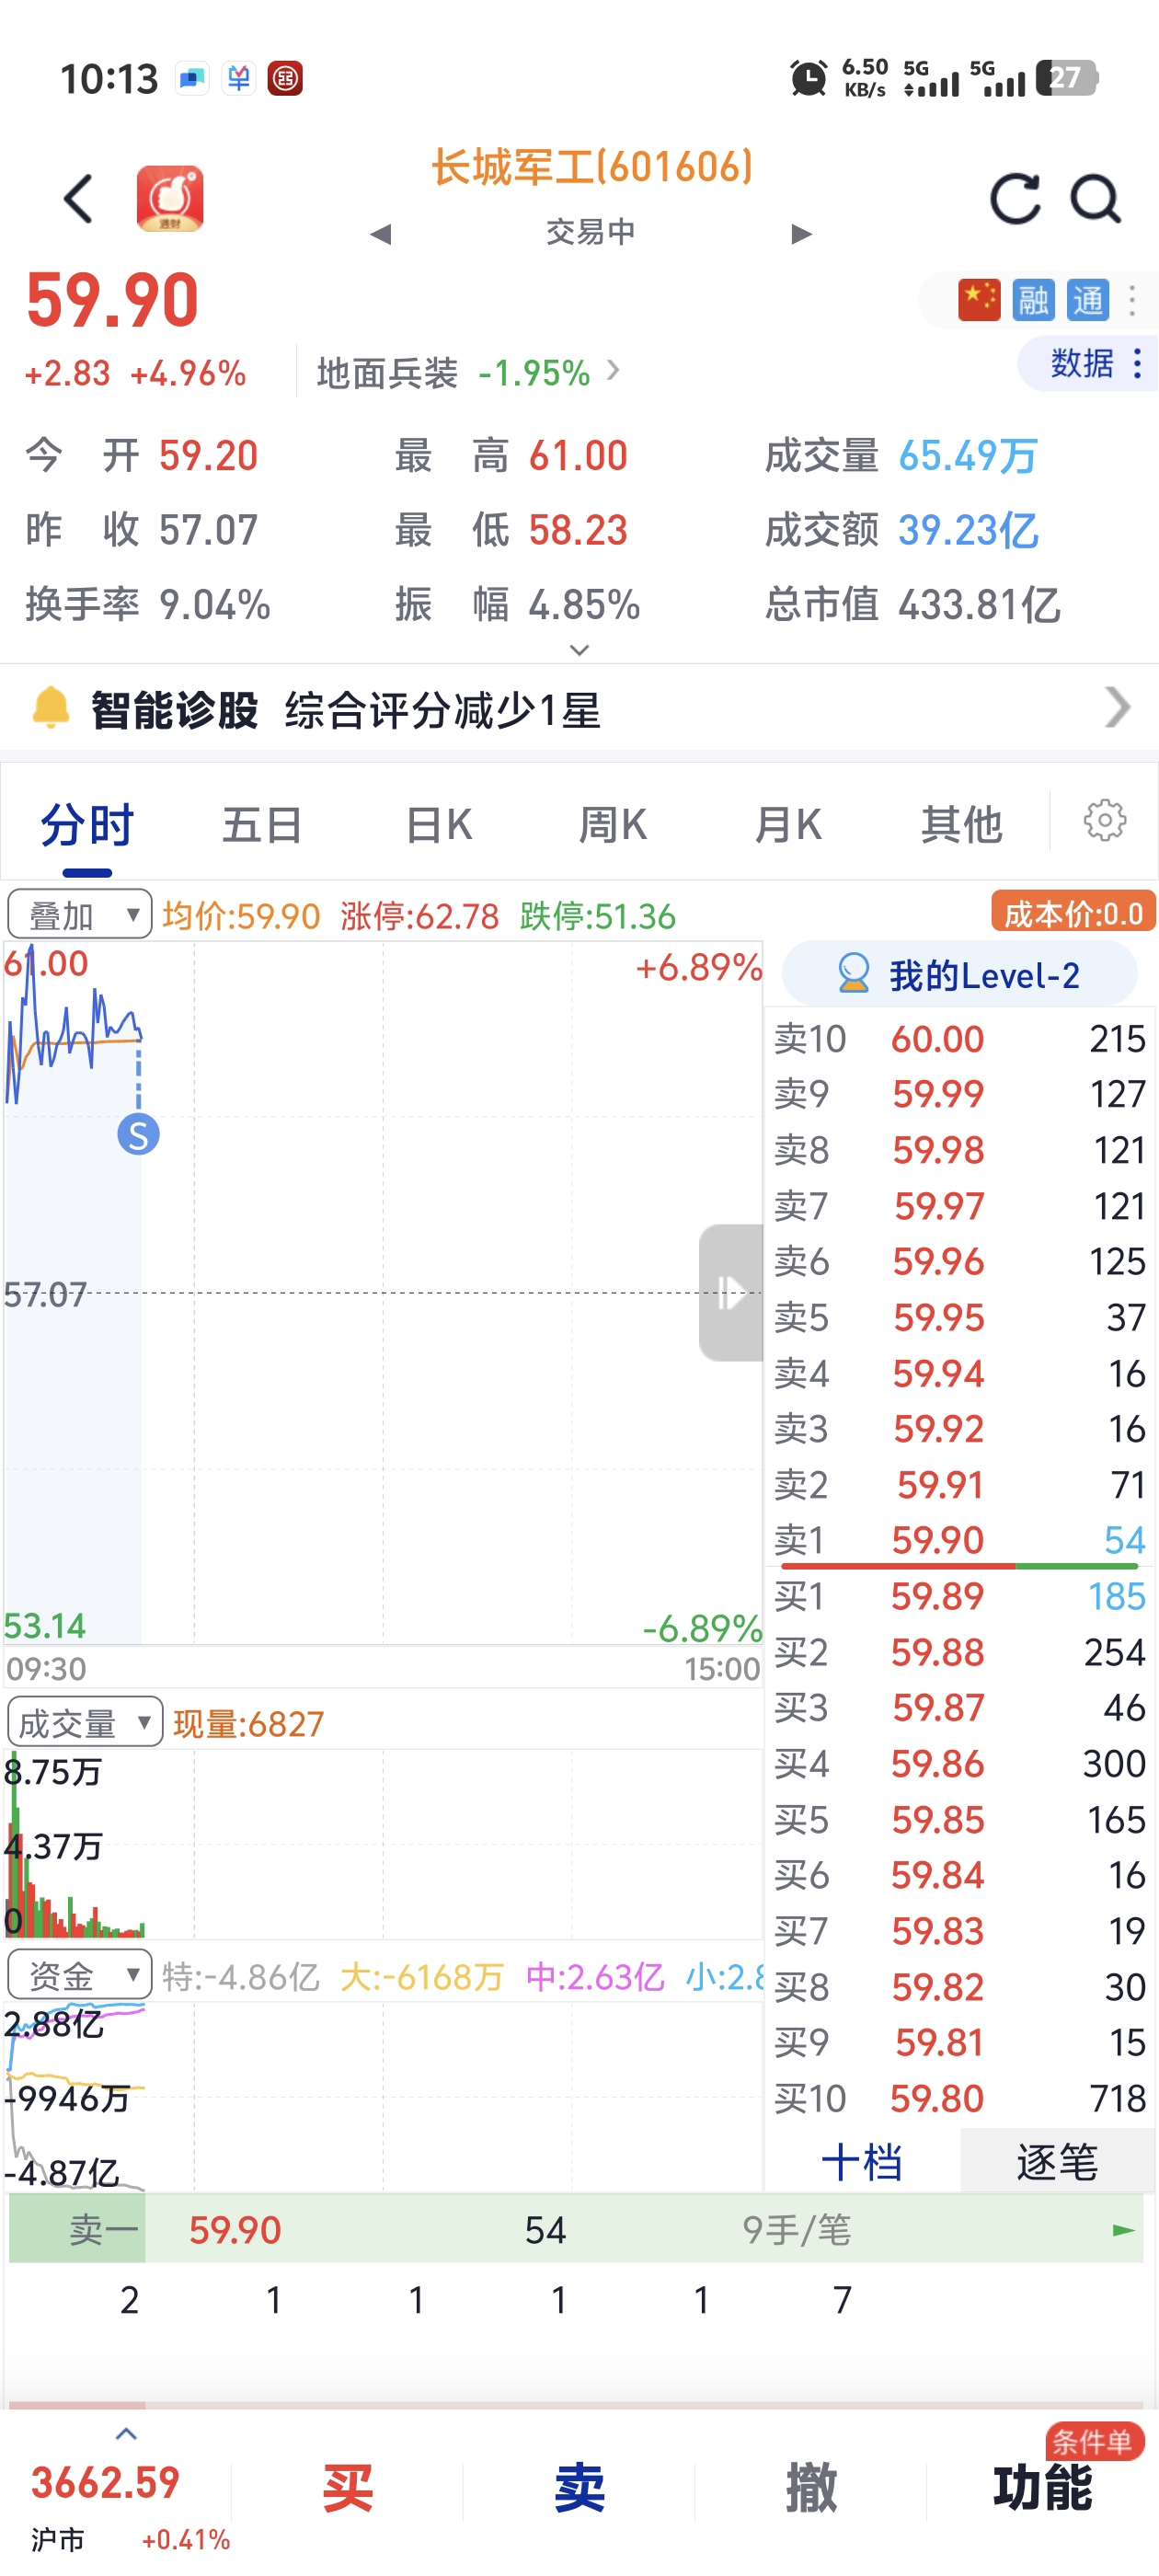1159x2576 pixels.
Task: Tap the 涨停:62.78 limit-up label
Action: (x=419, y=916)
